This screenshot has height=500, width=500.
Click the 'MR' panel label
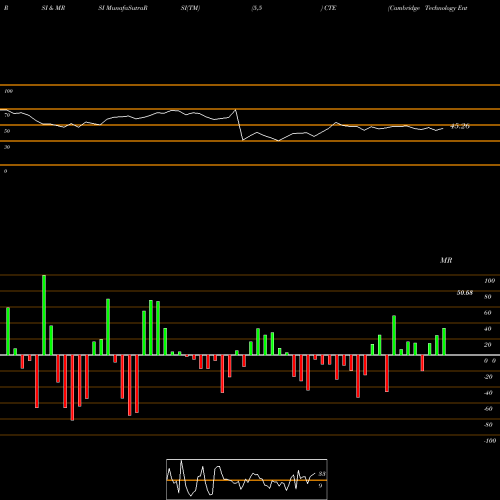[x=446, y=260]
